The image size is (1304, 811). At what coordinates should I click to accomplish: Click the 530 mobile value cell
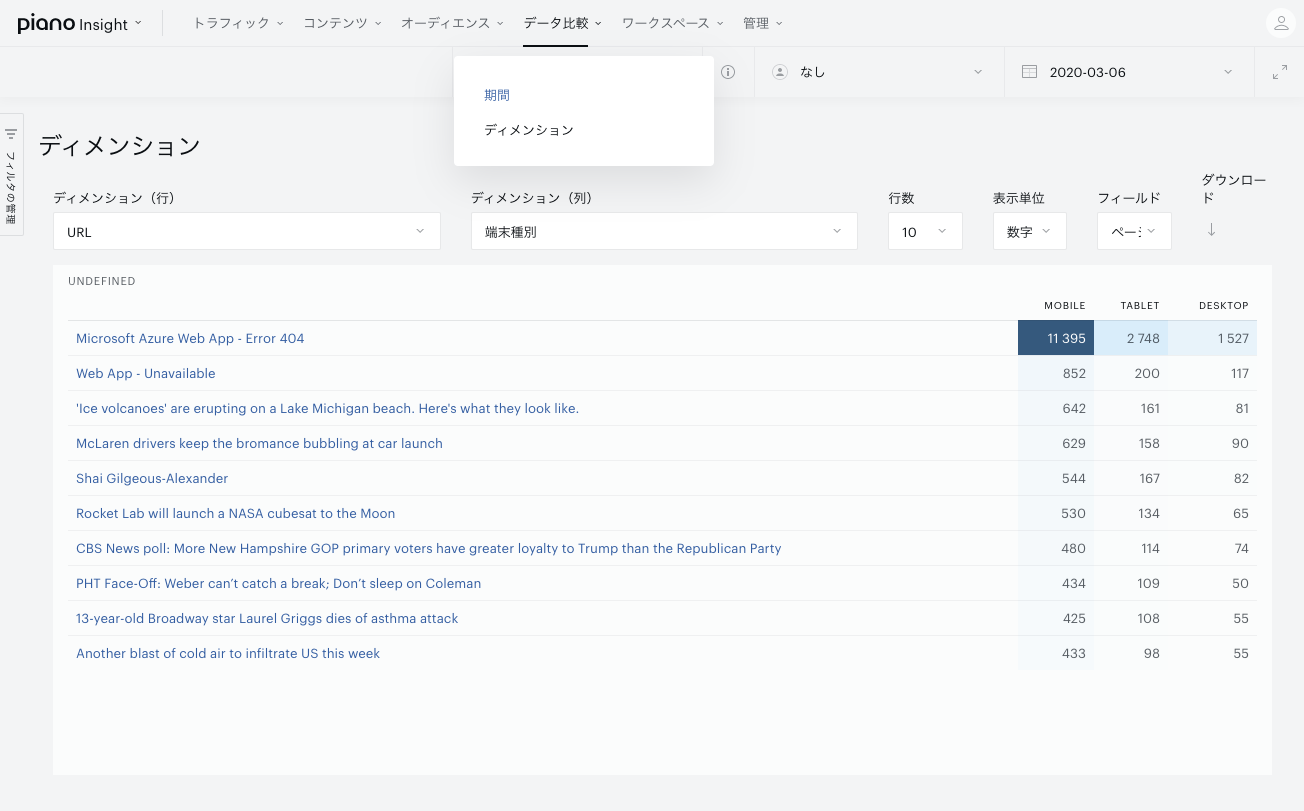point(1056,513)
